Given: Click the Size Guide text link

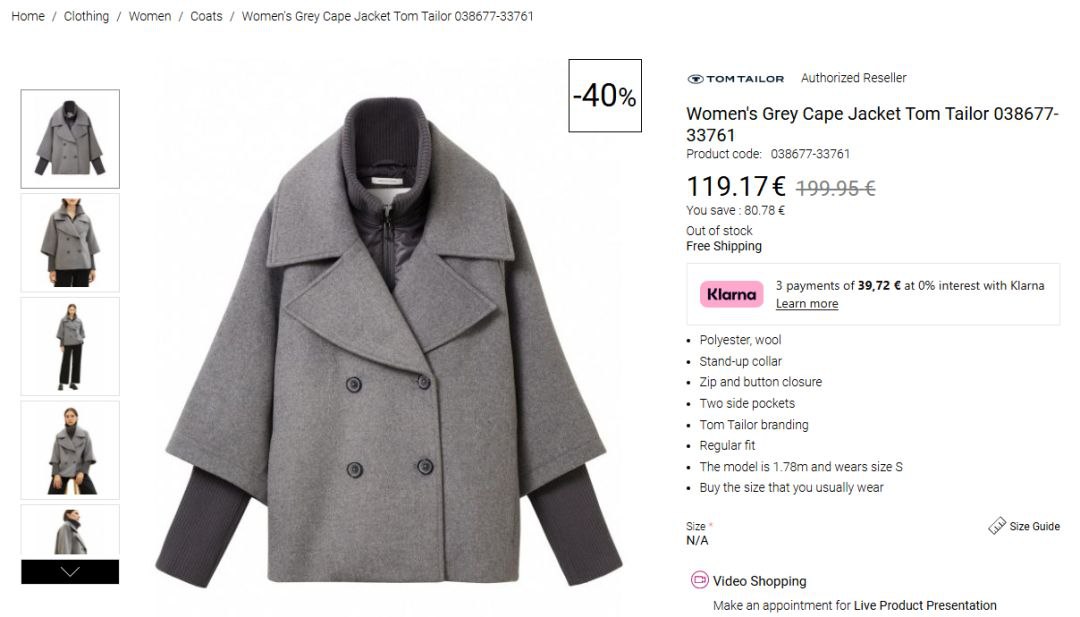Looking at the screenshot, I should click(1034, 526).
